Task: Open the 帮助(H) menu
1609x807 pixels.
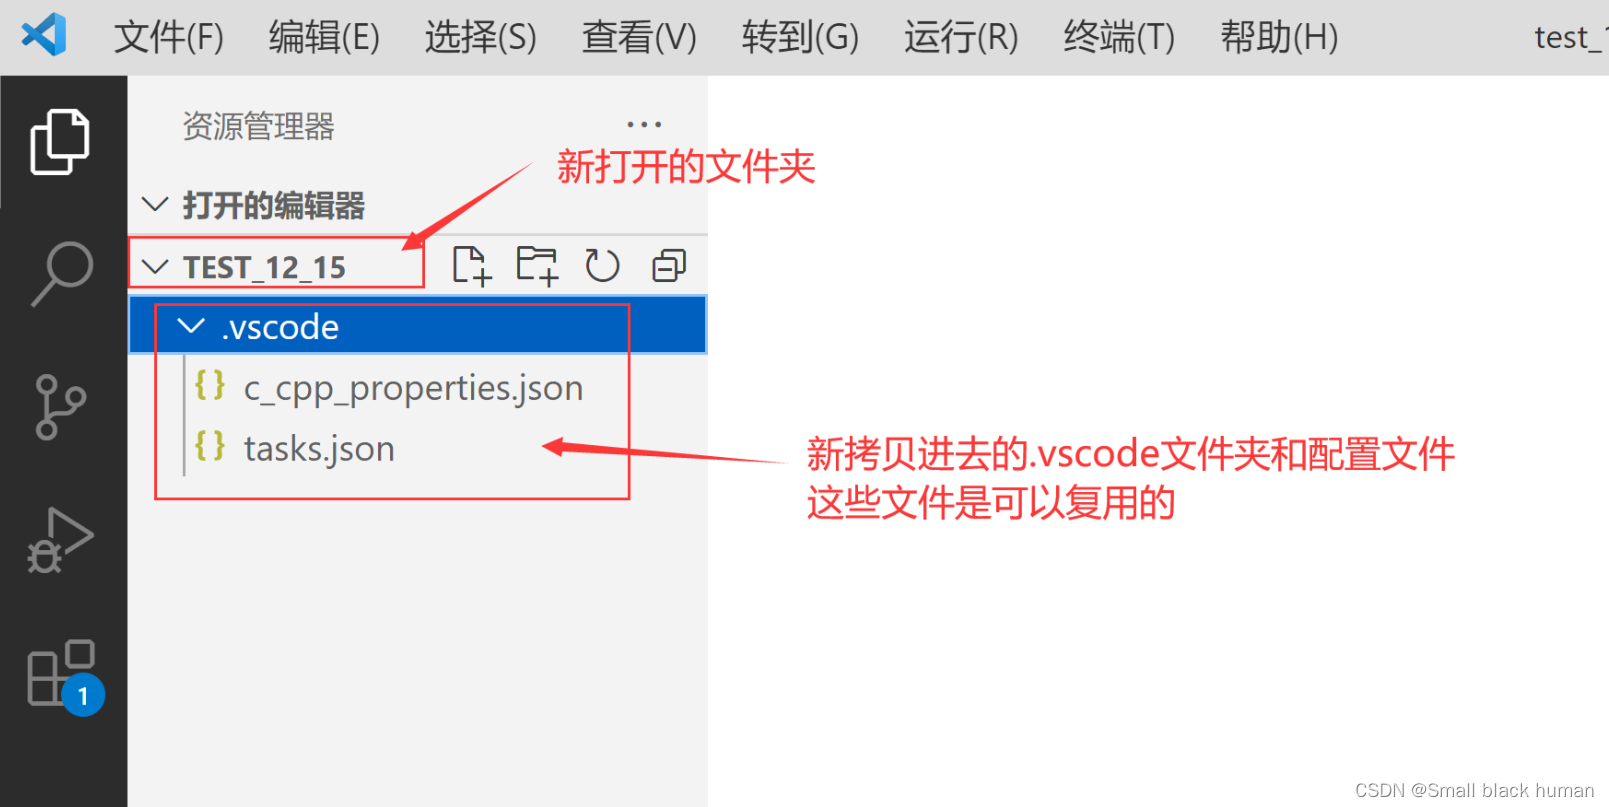Action: [x=1279, y=37]
